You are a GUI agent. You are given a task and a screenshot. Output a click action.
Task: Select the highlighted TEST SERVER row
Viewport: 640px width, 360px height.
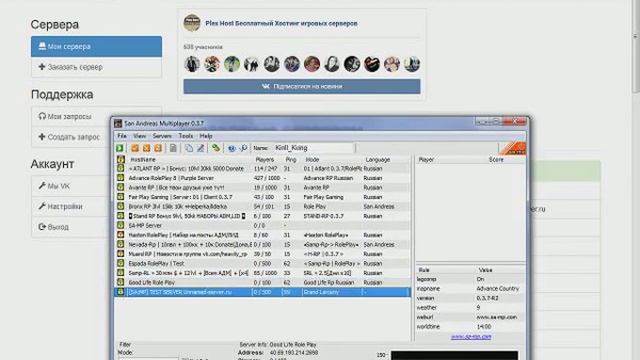coord(262,292)
